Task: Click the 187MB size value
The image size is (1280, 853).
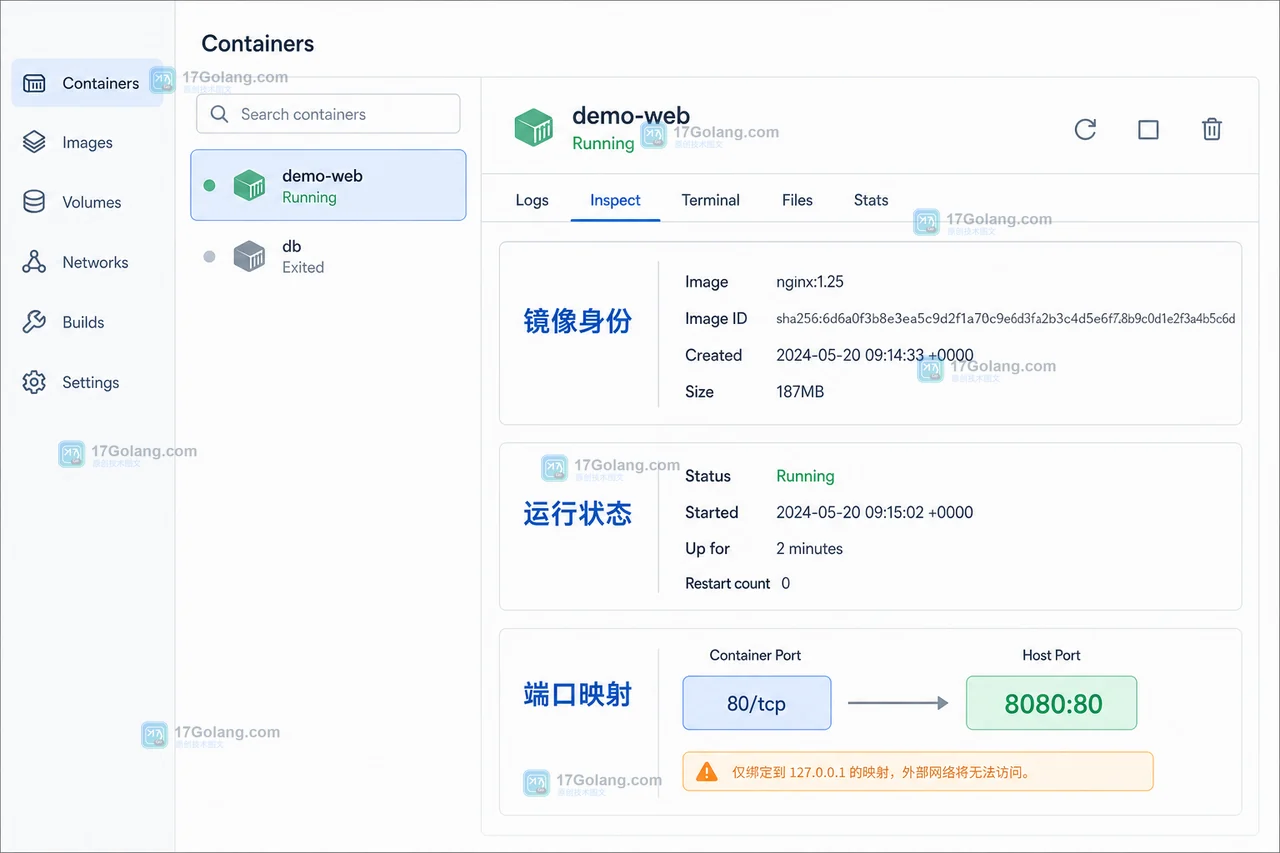Action: pyautogui.click(x=800, y=392)
